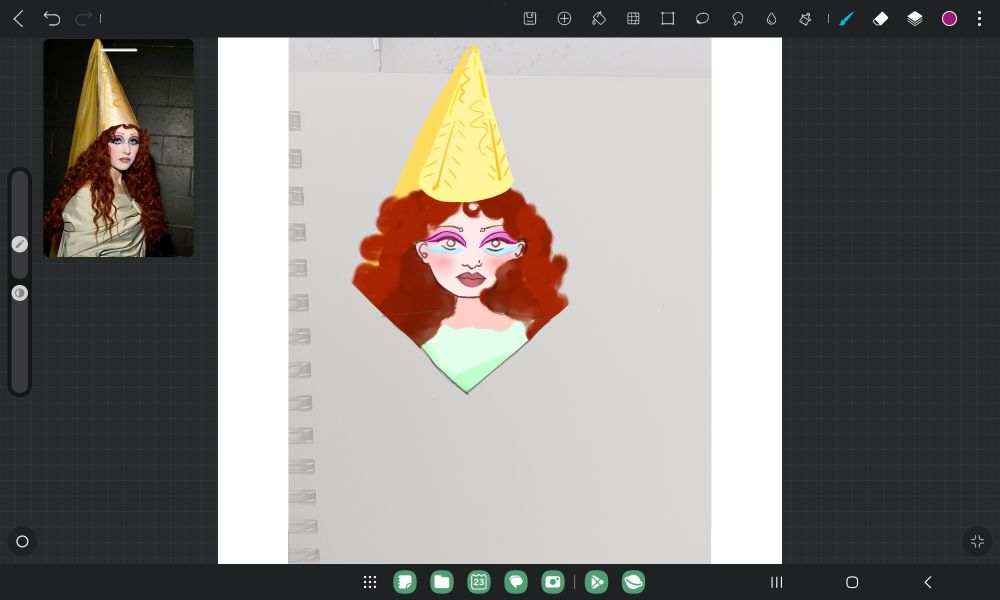Open the Android app drawer grid
Screen dimensions: 1000x600
370,582
